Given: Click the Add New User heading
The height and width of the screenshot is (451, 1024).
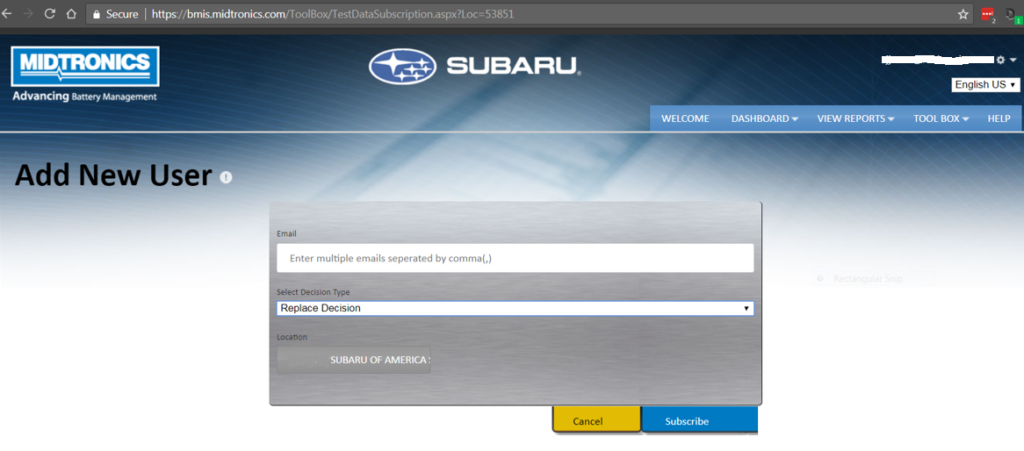Looking at the screenshot, I should point(114,176).
